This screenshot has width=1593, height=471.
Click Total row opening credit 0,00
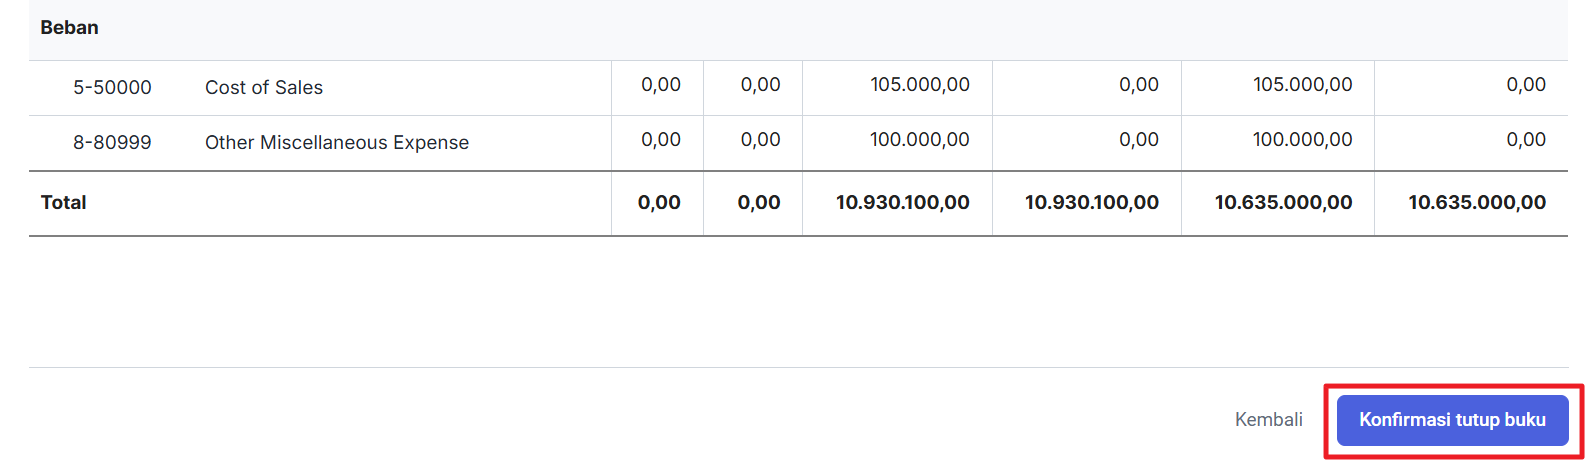[x=759, y=202]
